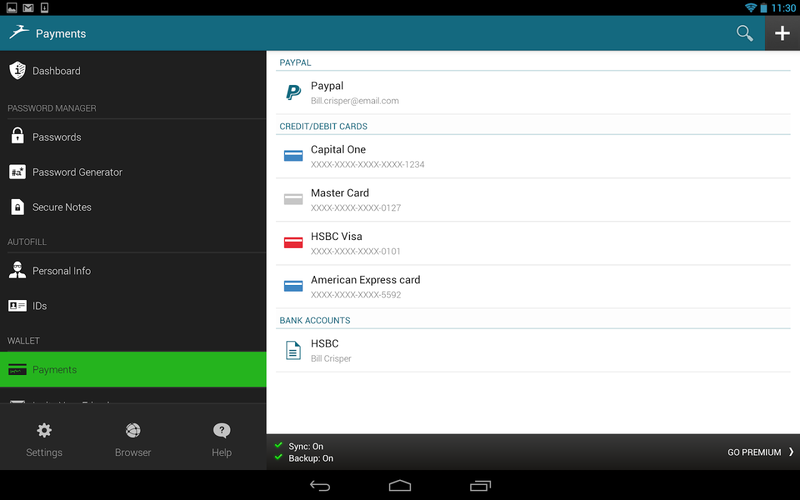Open Settings gear icon
Viewport: 800px width, 500px height.
tap(44, 440)
